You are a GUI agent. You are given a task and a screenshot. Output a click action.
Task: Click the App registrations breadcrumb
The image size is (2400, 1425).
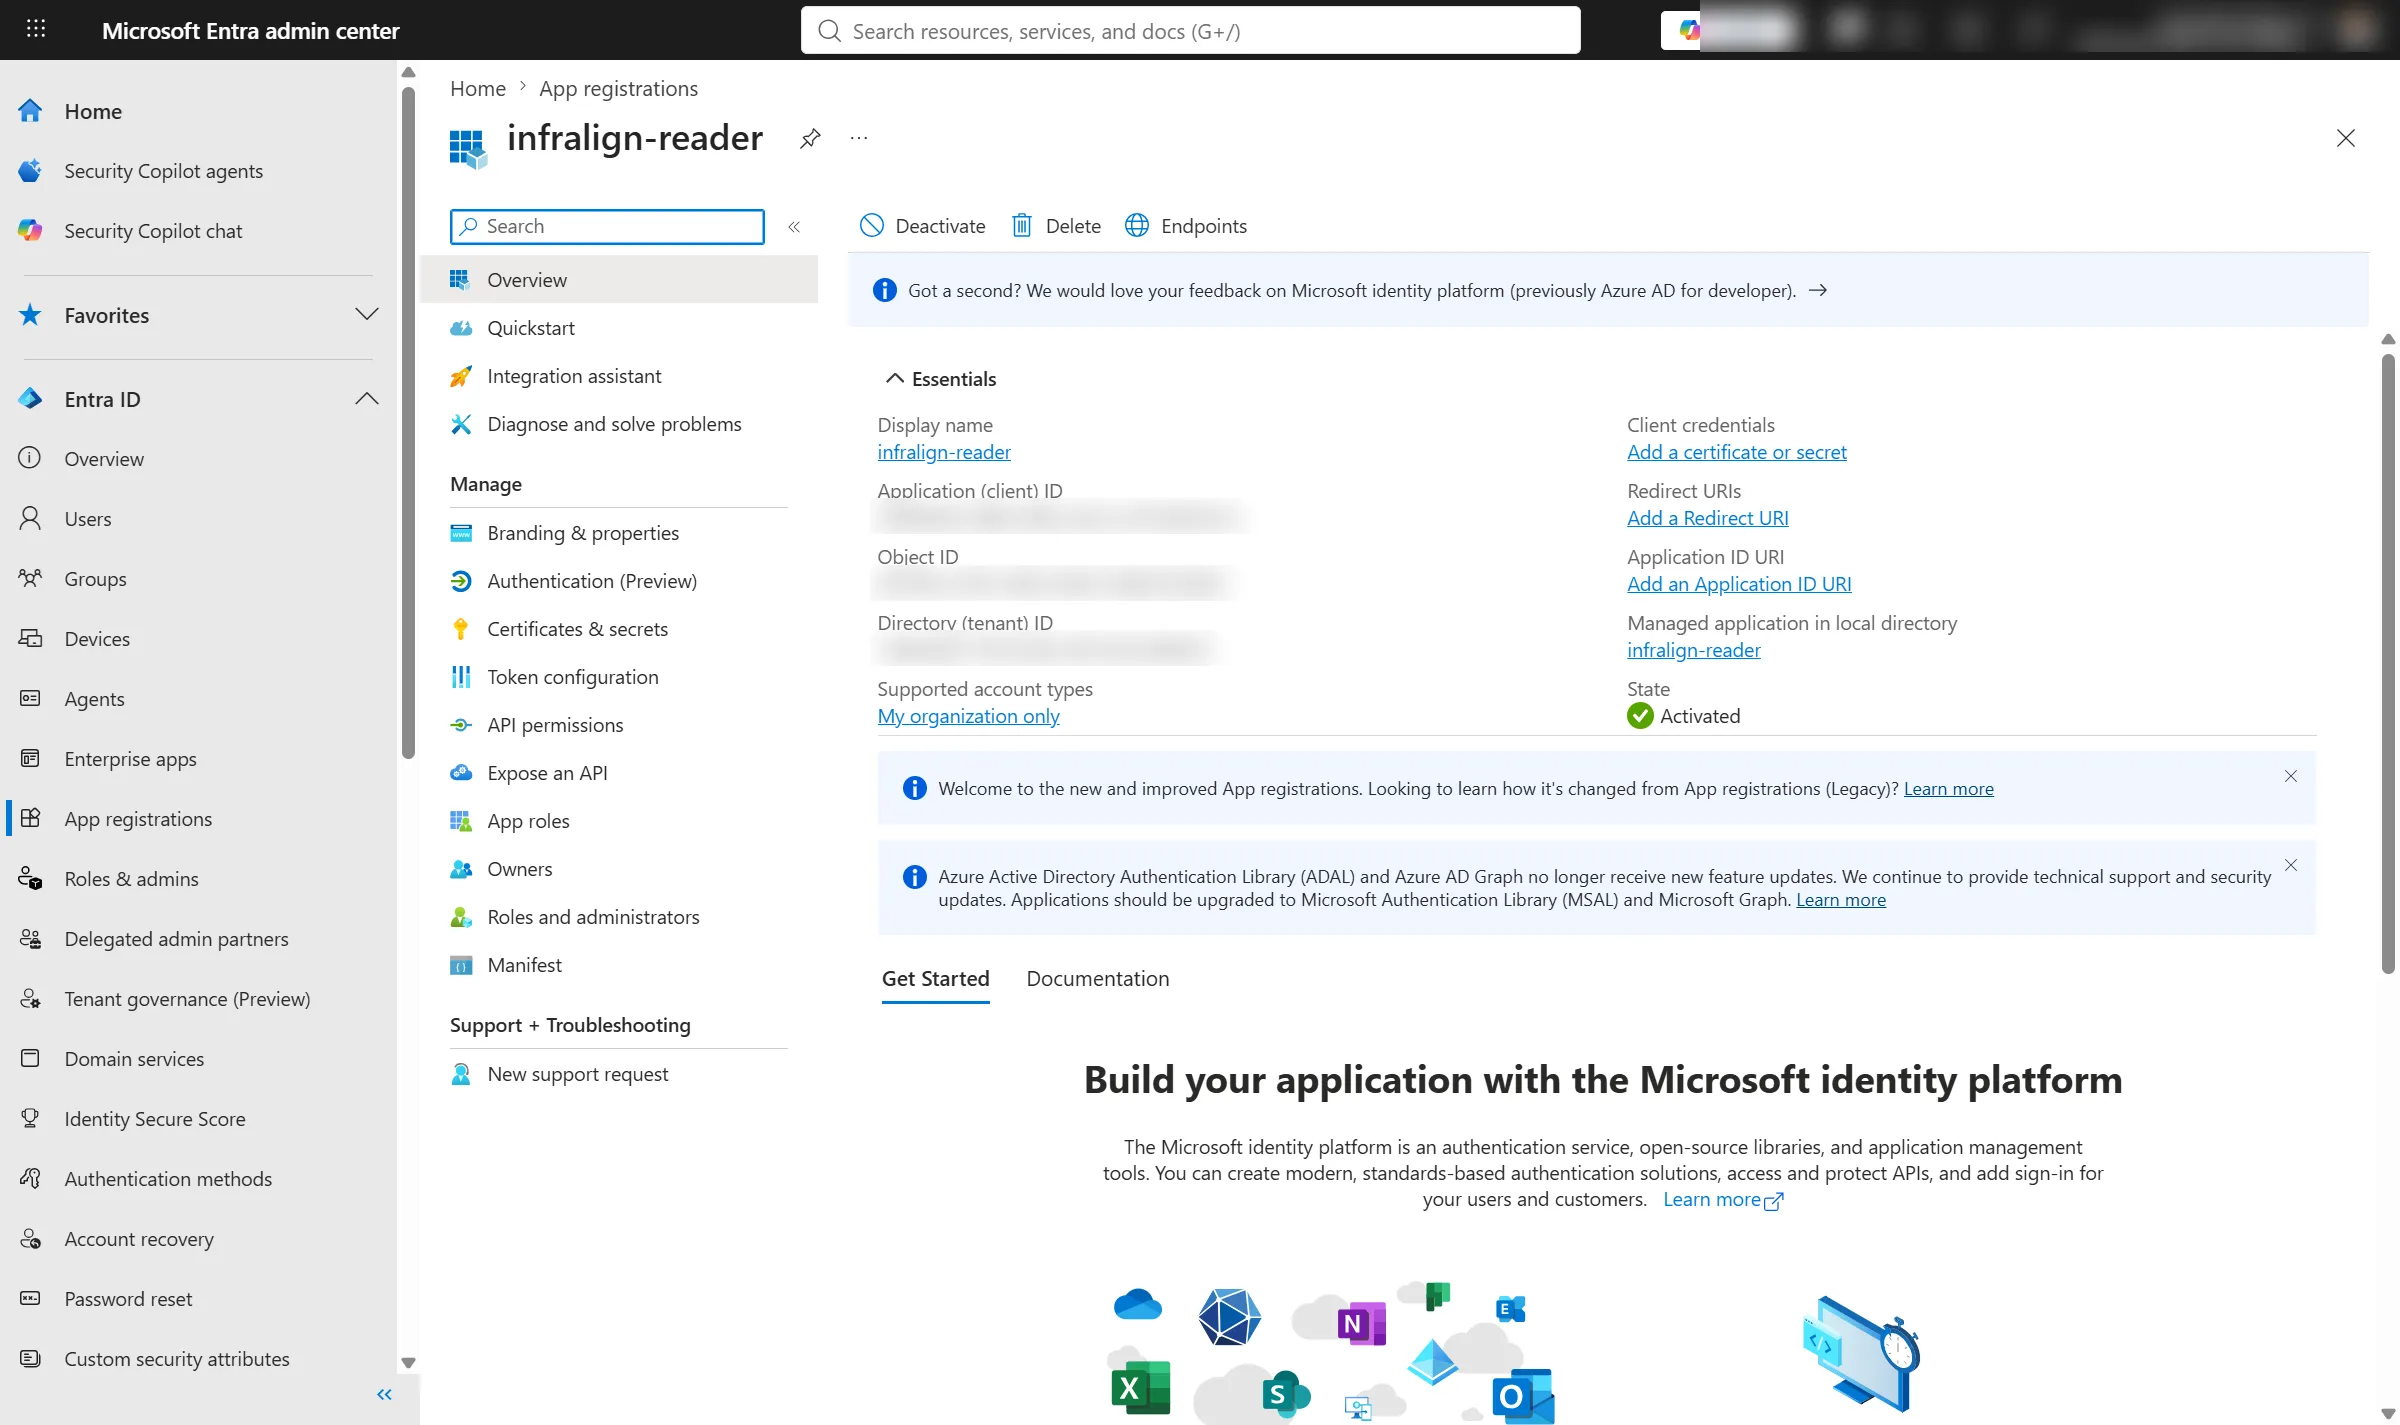[618, 88]
